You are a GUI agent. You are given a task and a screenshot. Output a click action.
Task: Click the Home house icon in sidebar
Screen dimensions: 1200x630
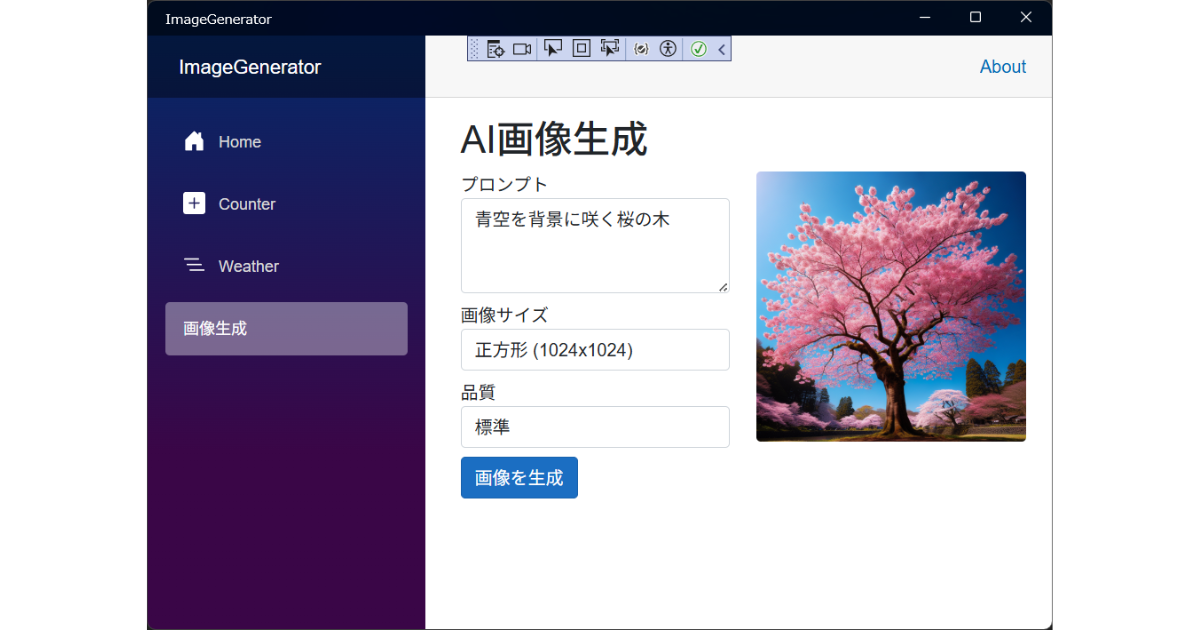[194, 142]
